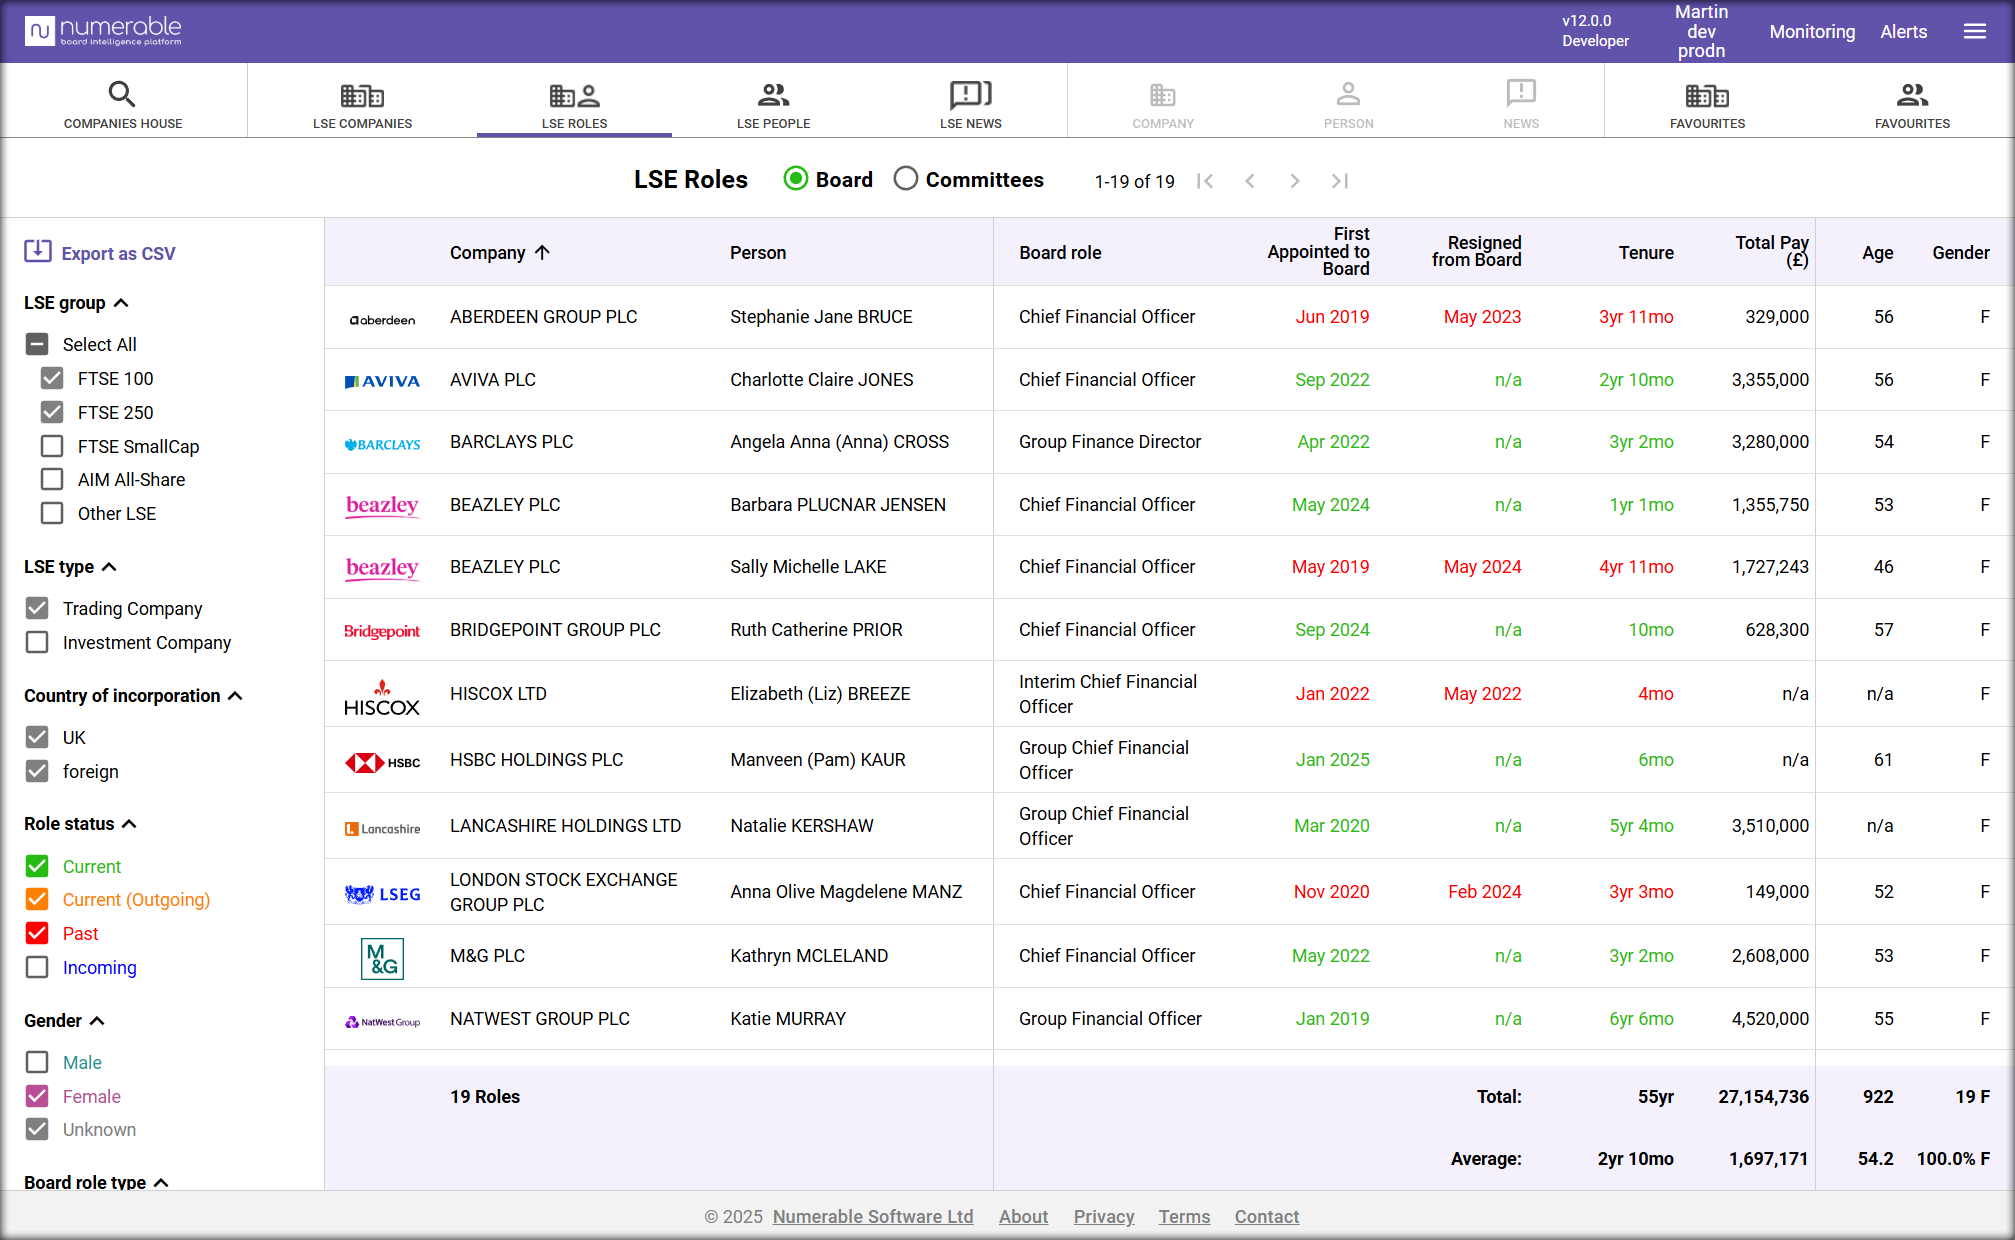
Task: Go to next page of results
Action: click(1295, 181)
